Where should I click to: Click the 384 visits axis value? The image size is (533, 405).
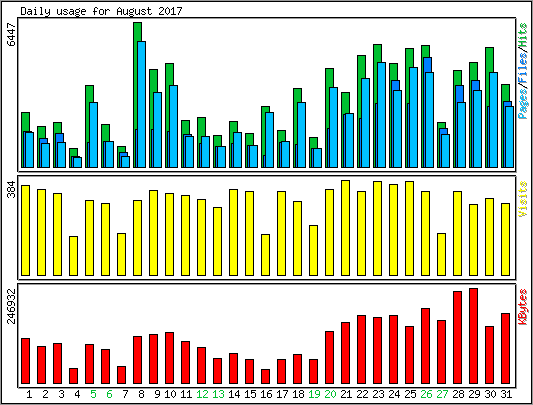(12, 189)
